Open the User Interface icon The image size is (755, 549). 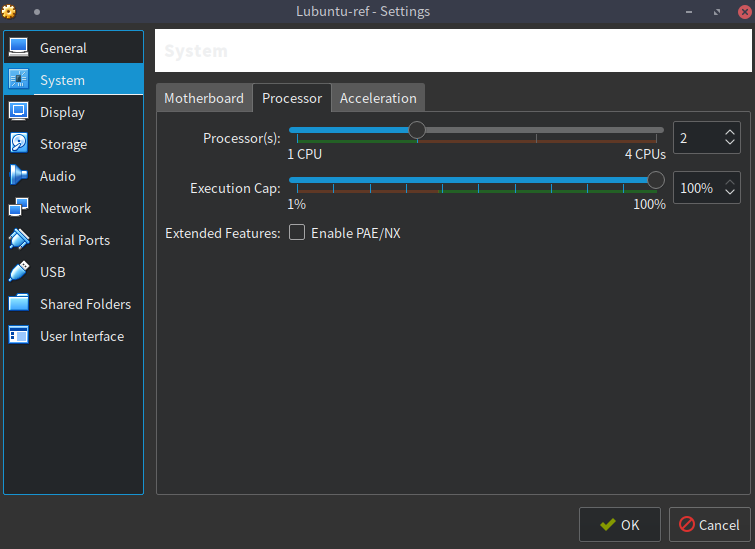(19, 336)
